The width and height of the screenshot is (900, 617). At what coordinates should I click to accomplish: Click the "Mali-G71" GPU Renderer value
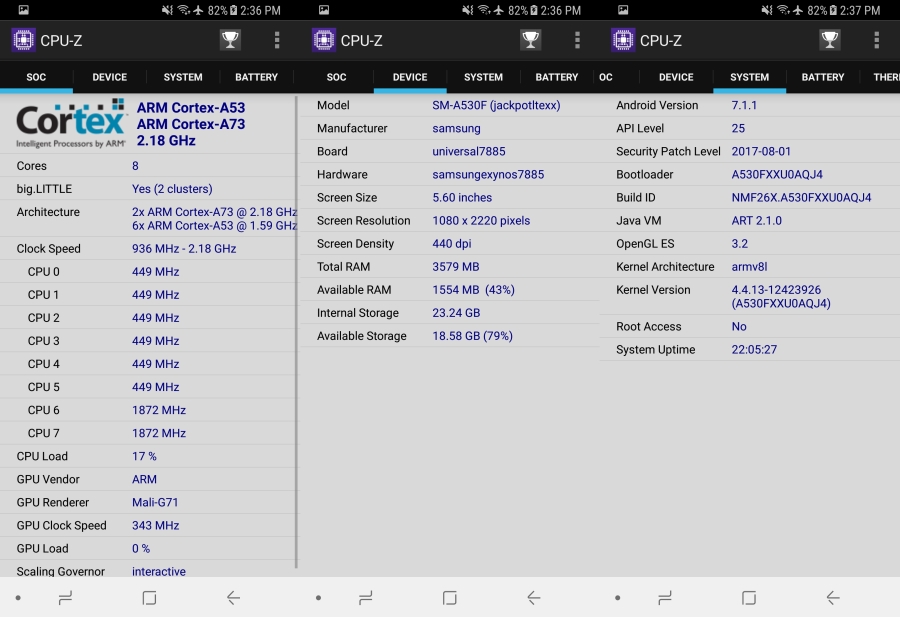[x=155, y=502]
